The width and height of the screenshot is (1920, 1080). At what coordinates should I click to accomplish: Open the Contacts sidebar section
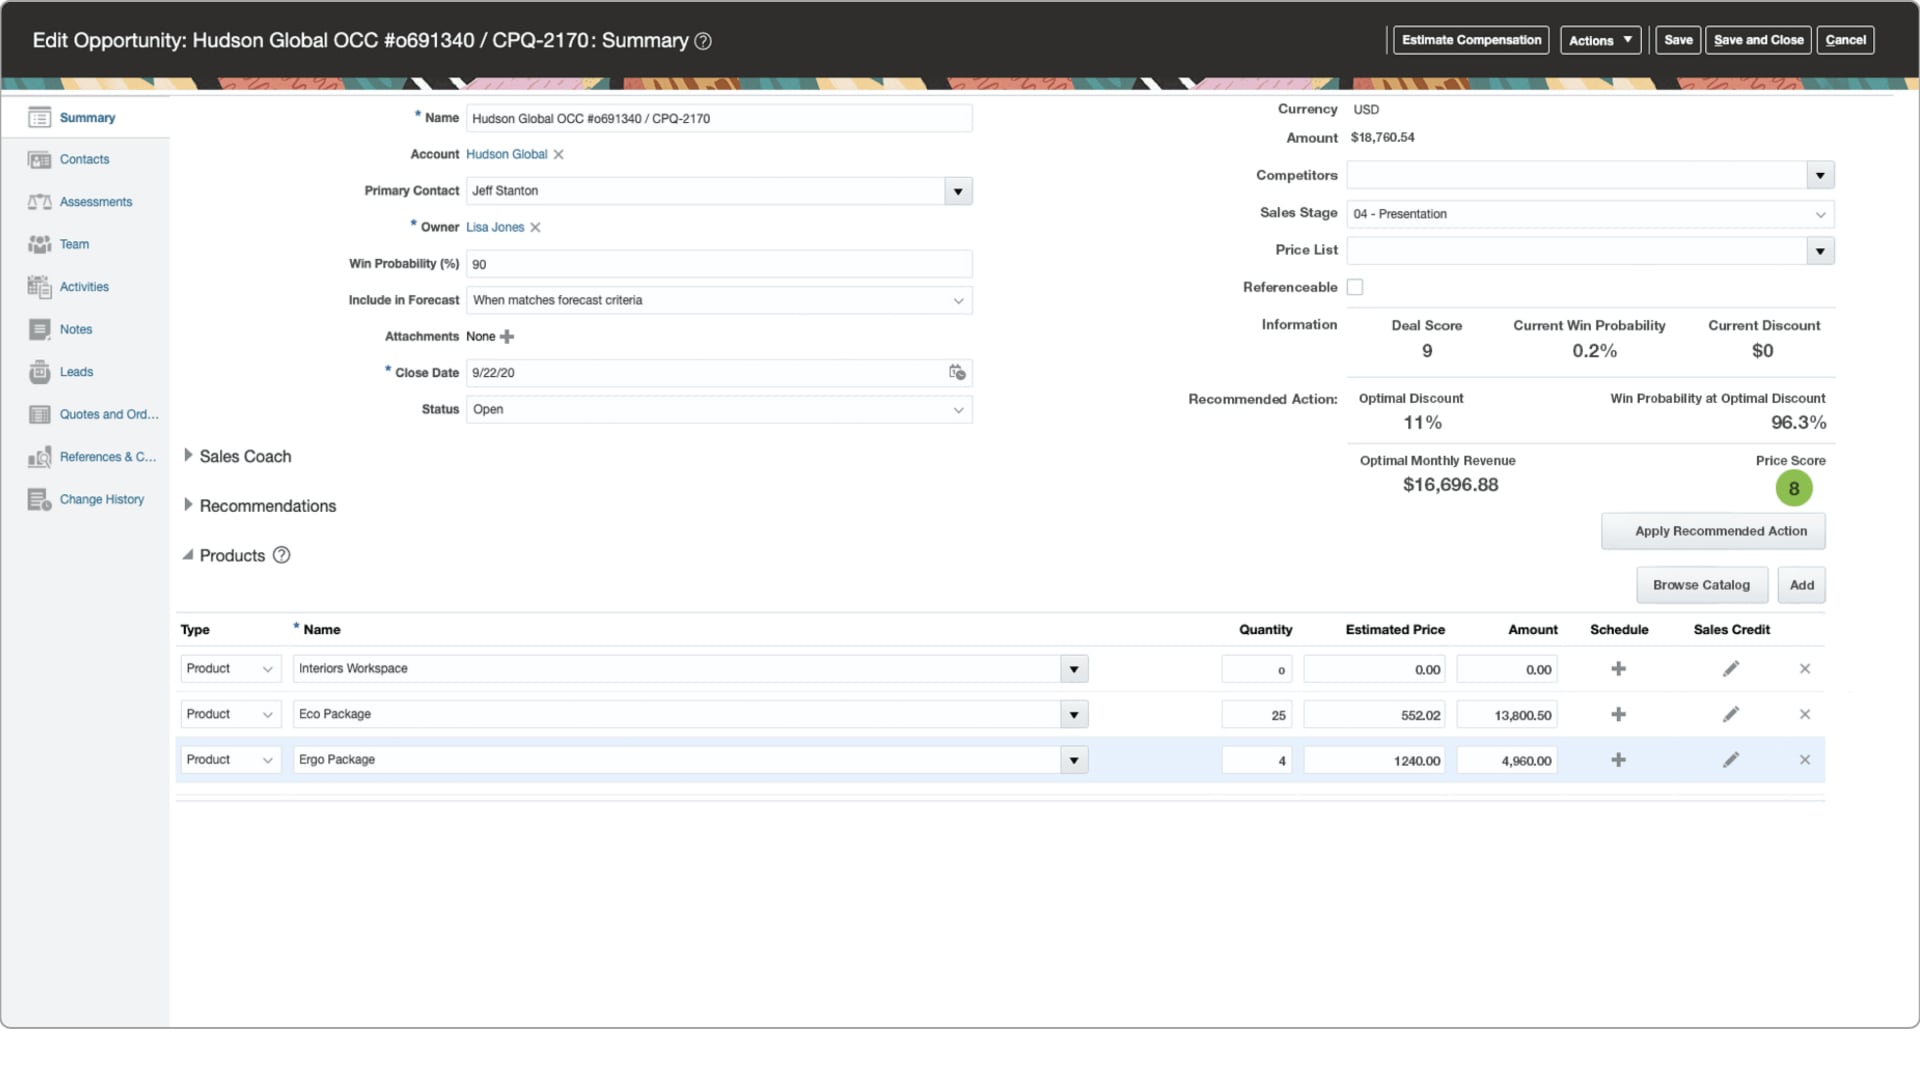(x=83, y=159)
